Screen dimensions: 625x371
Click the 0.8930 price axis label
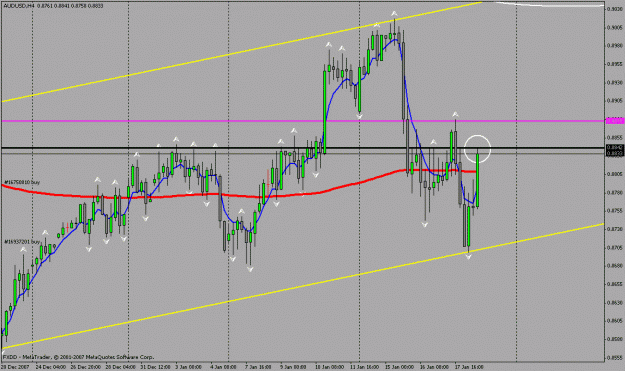coord(615,82)
